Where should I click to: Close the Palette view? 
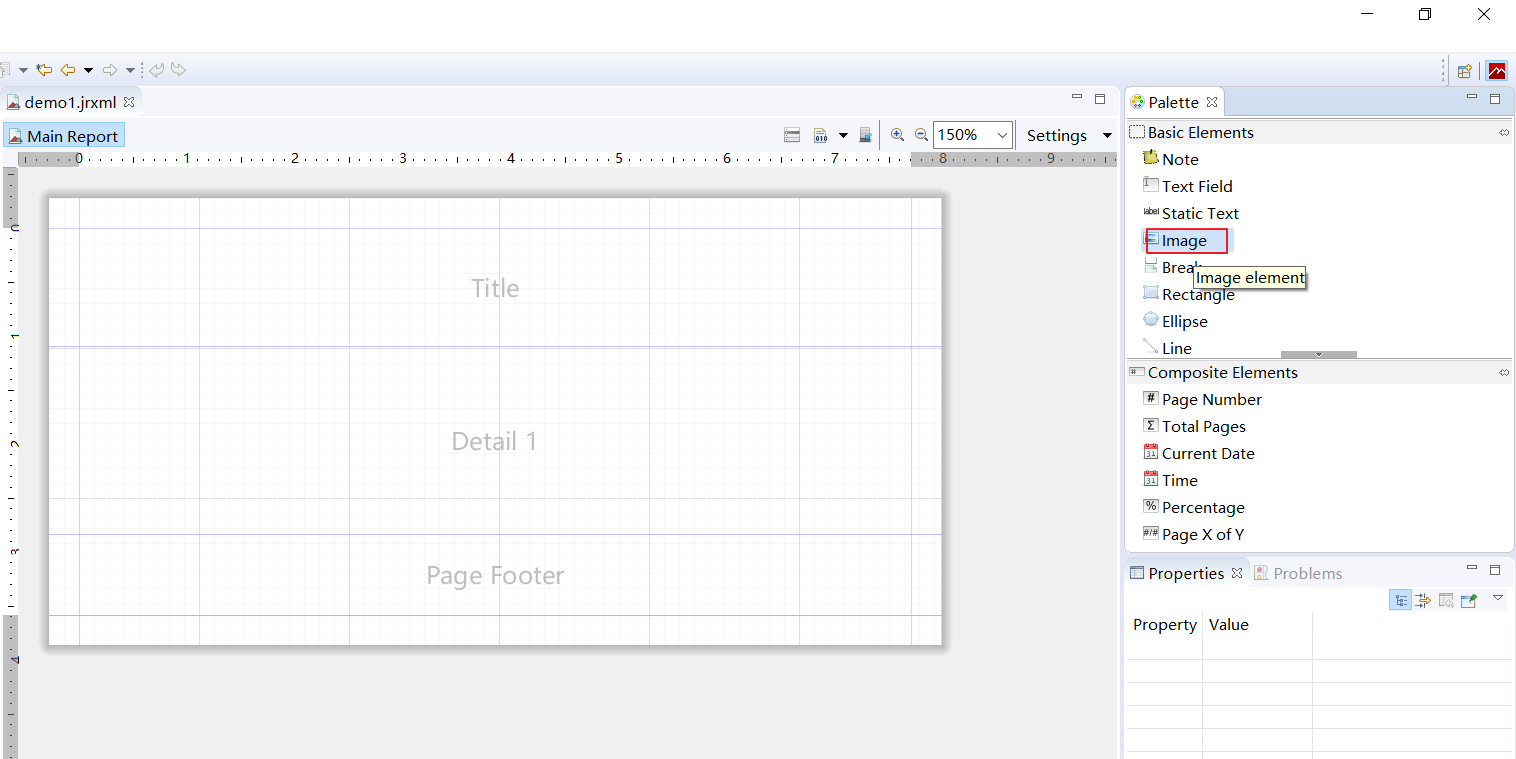click(x=1212, y=102)
